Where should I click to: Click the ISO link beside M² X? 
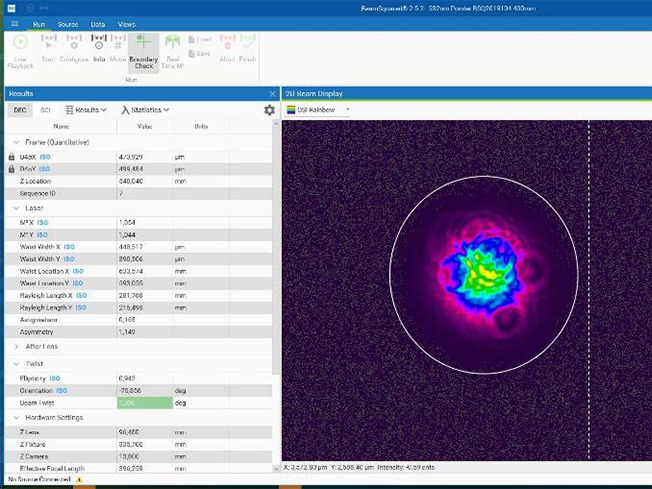pos(42,222)
